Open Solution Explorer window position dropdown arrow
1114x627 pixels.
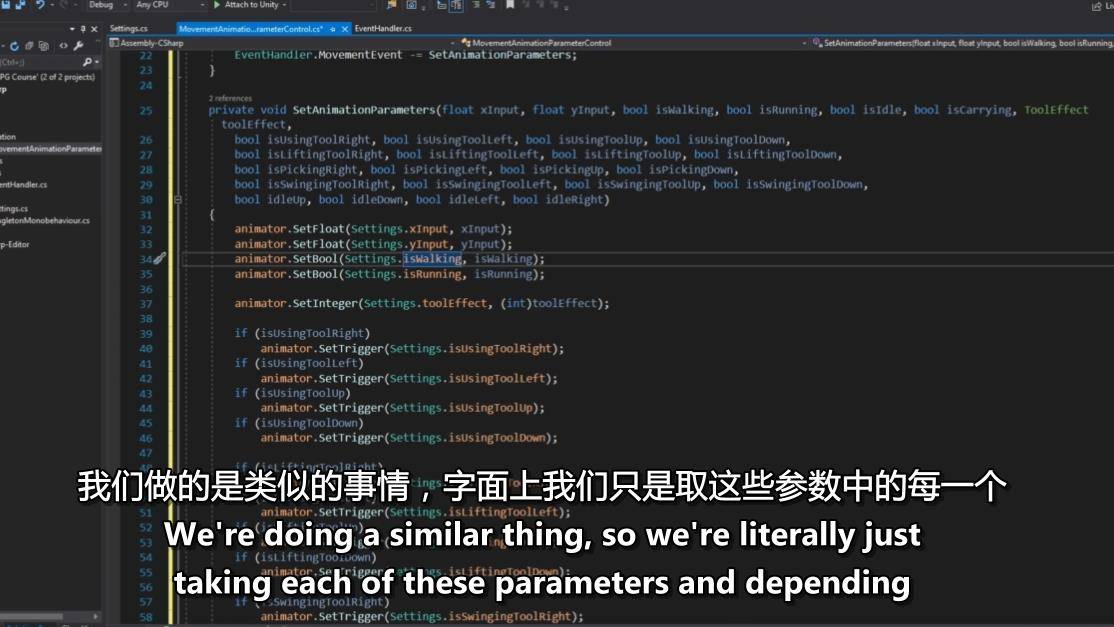(x=72, y=29)
